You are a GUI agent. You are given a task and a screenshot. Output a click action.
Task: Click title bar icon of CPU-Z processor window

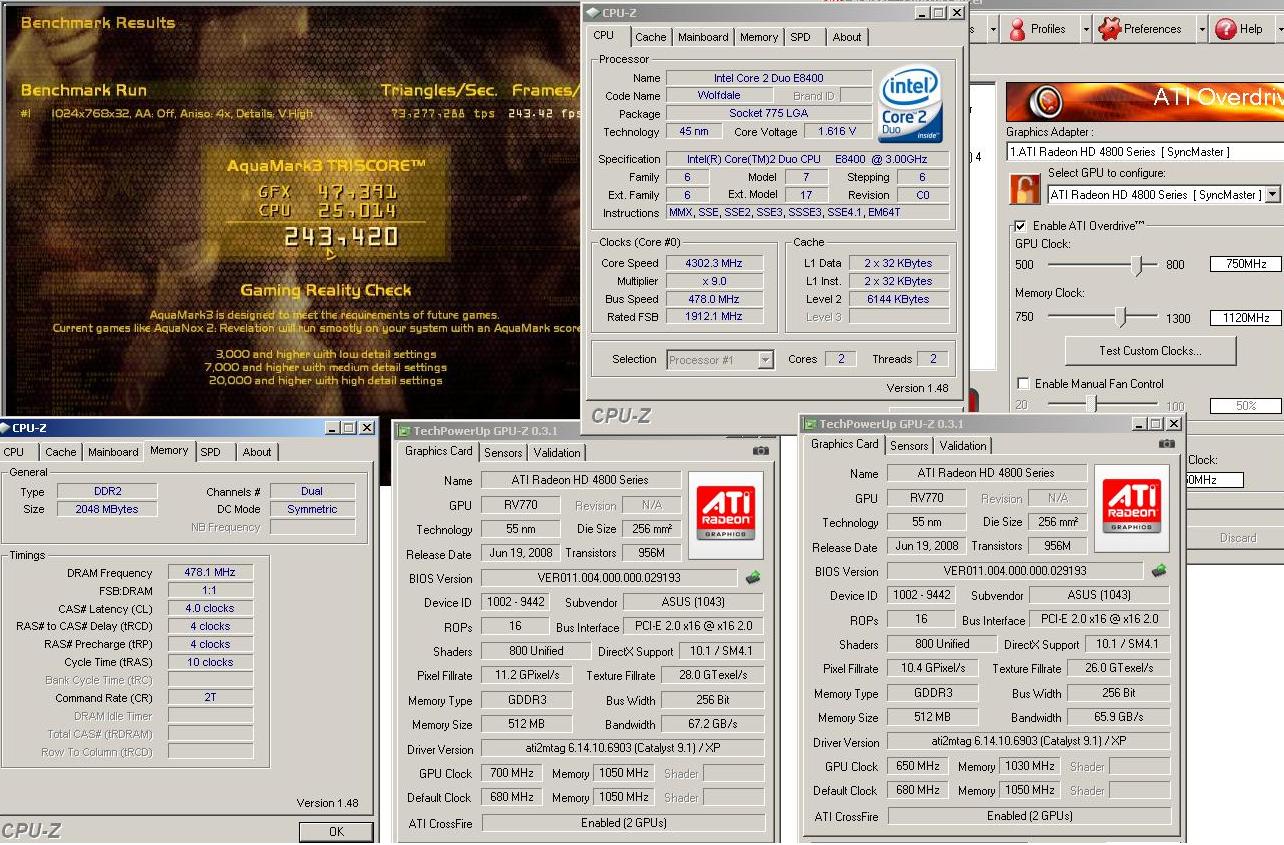click(x=592, y=12)
